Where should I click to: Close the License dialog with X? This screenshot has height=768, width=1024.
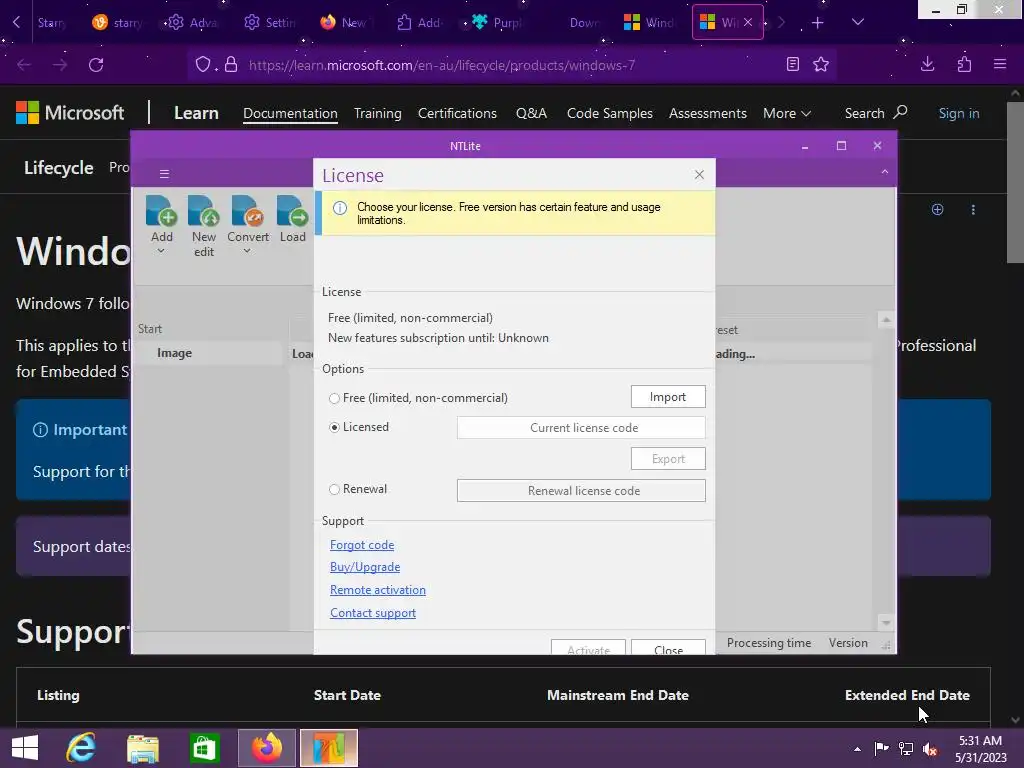click(699, 174)
